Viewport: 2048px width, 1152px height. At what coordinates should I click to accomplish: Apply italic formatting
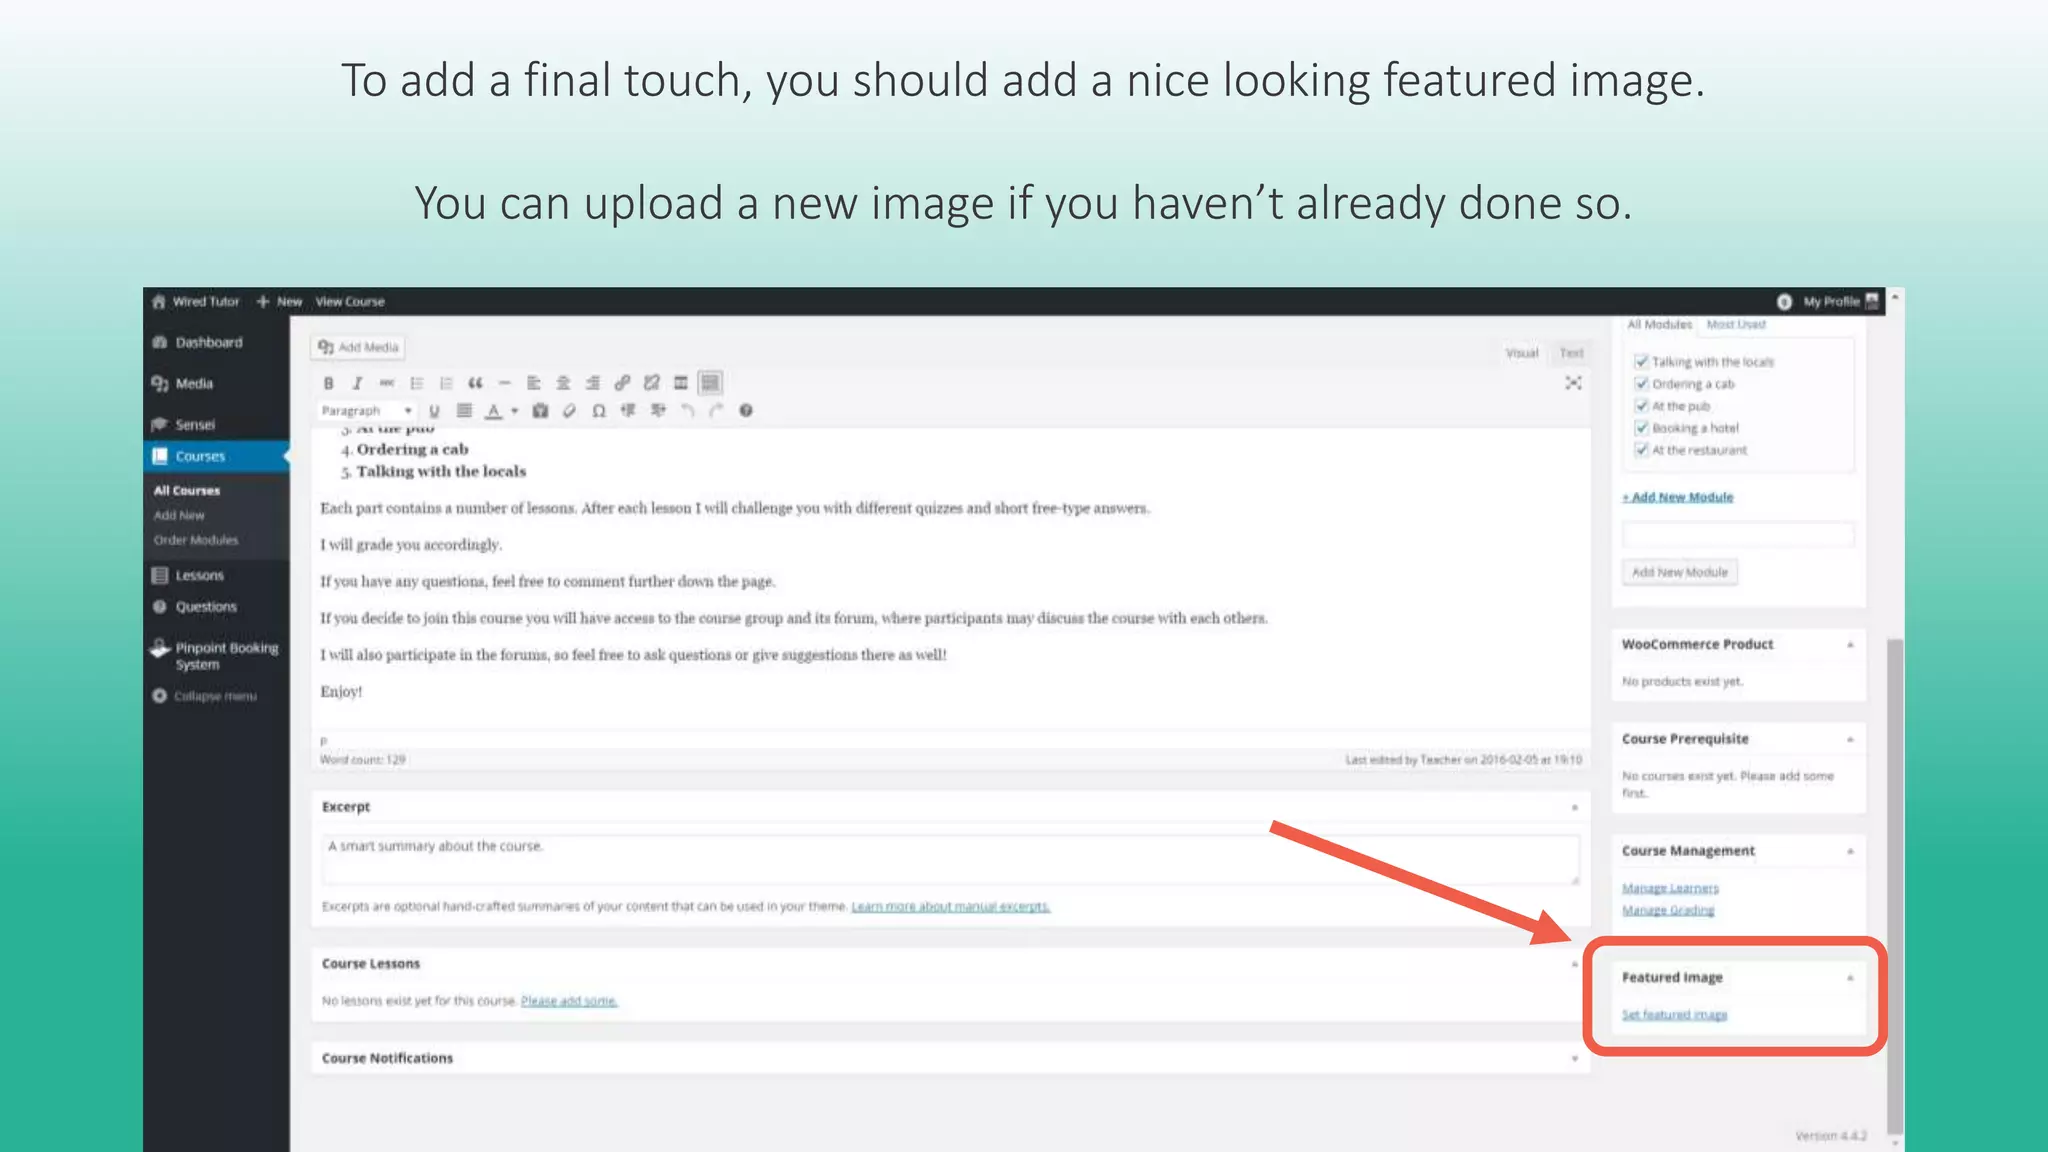(x=357, y=383)
